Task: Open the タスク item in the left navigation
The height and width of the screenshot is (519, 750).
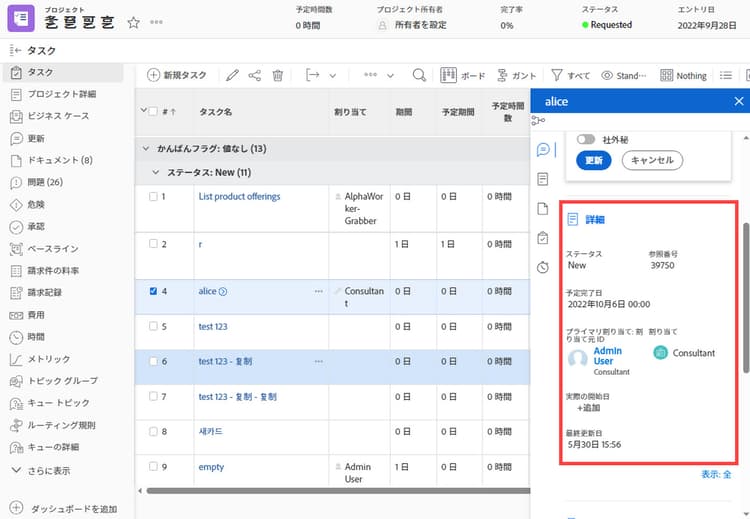Action: pyautogui.click(x=64, y=72)
